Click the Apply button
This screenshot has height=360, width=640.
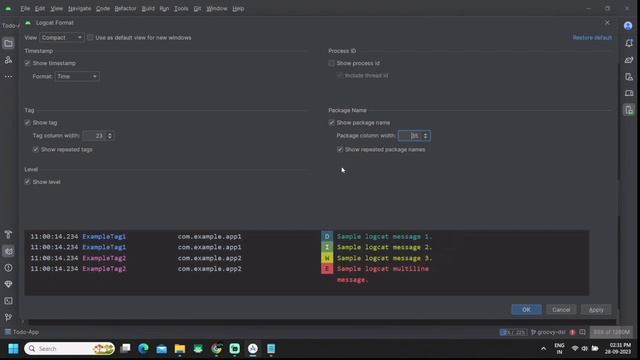point(596,309)
